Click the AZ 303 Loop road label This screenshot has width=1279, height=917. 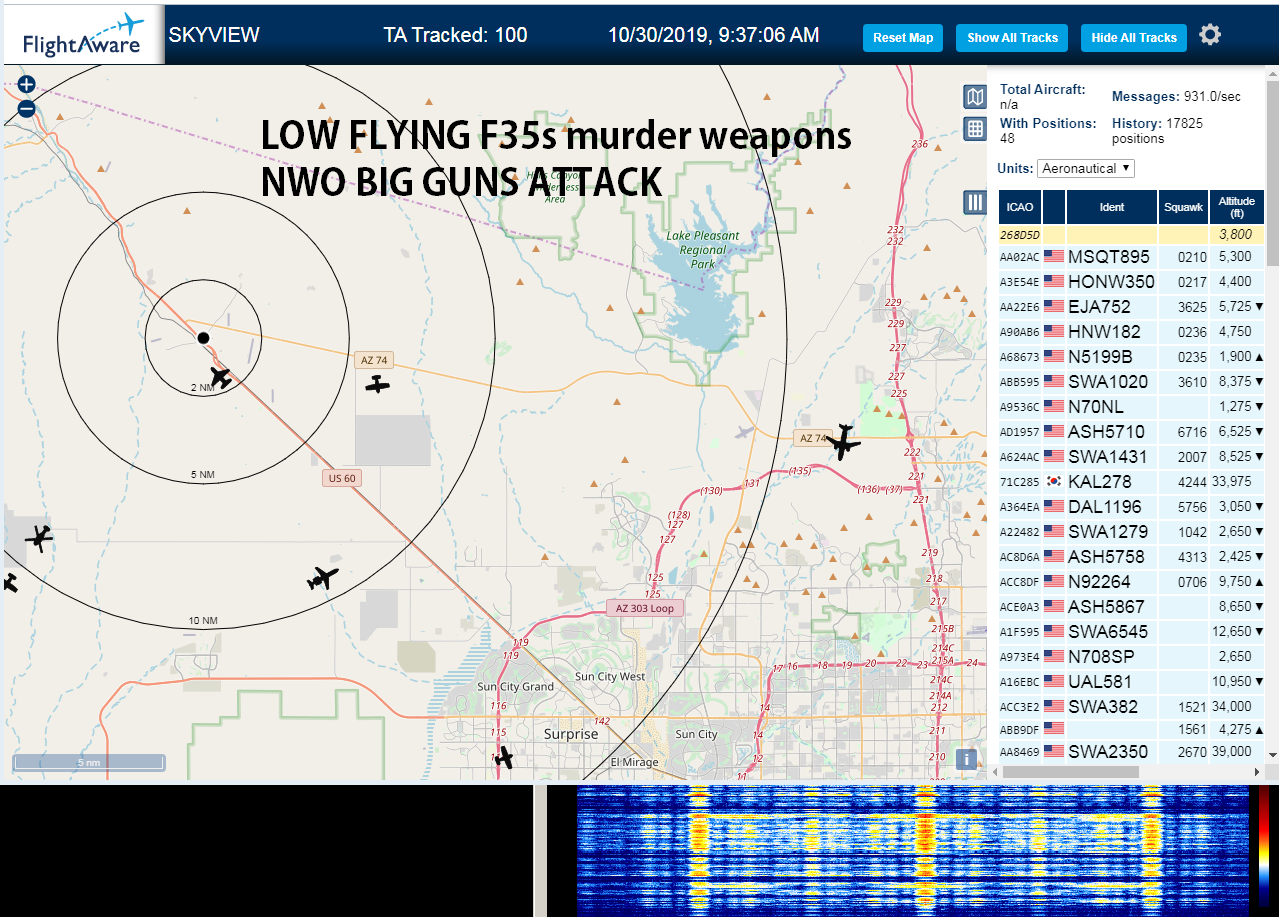coord(645,608)
